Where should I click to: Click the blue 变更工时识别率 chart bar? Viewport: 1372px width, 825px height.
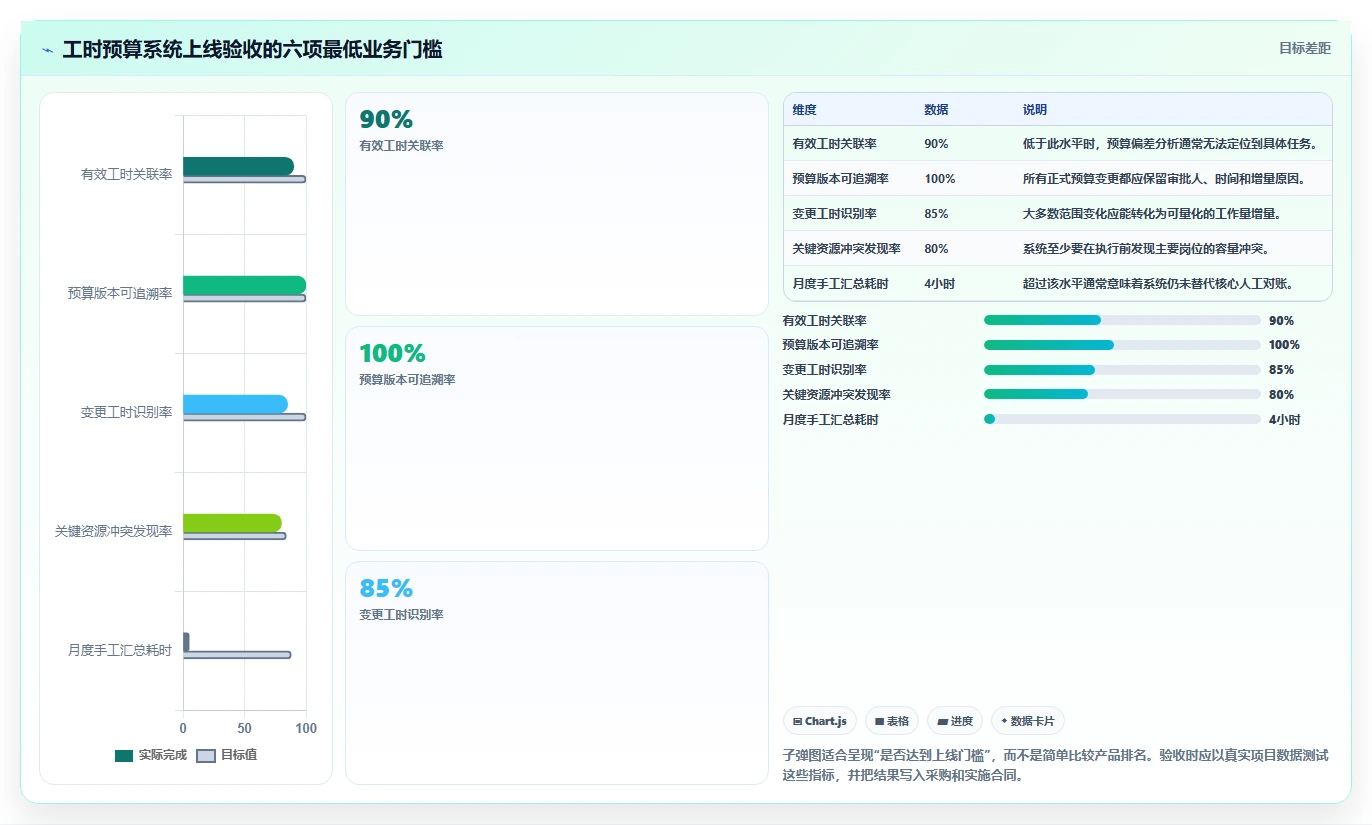pos(235,404)
